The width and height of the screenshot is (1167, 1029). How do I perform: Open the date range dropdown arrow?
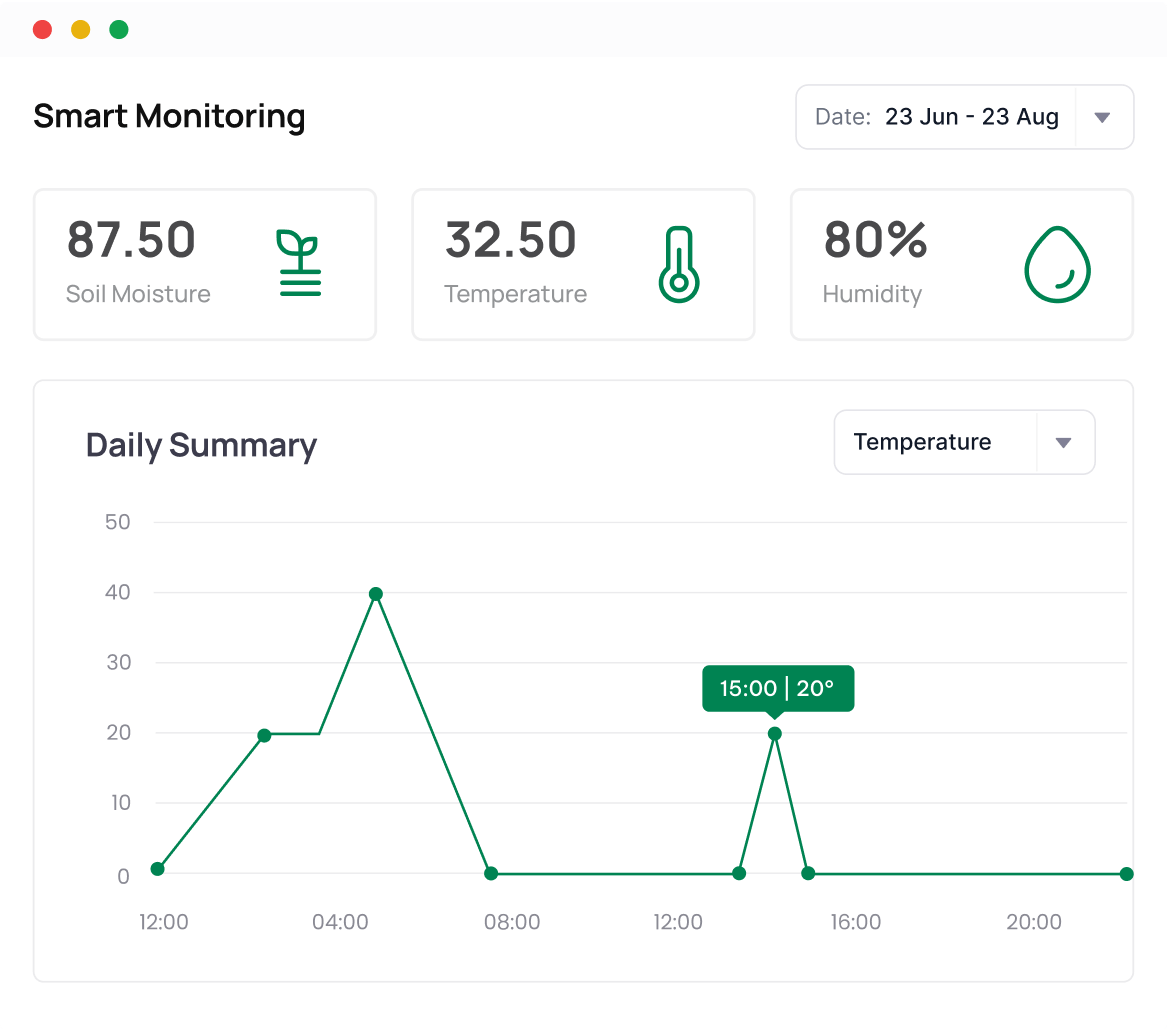pos(1102,118)
